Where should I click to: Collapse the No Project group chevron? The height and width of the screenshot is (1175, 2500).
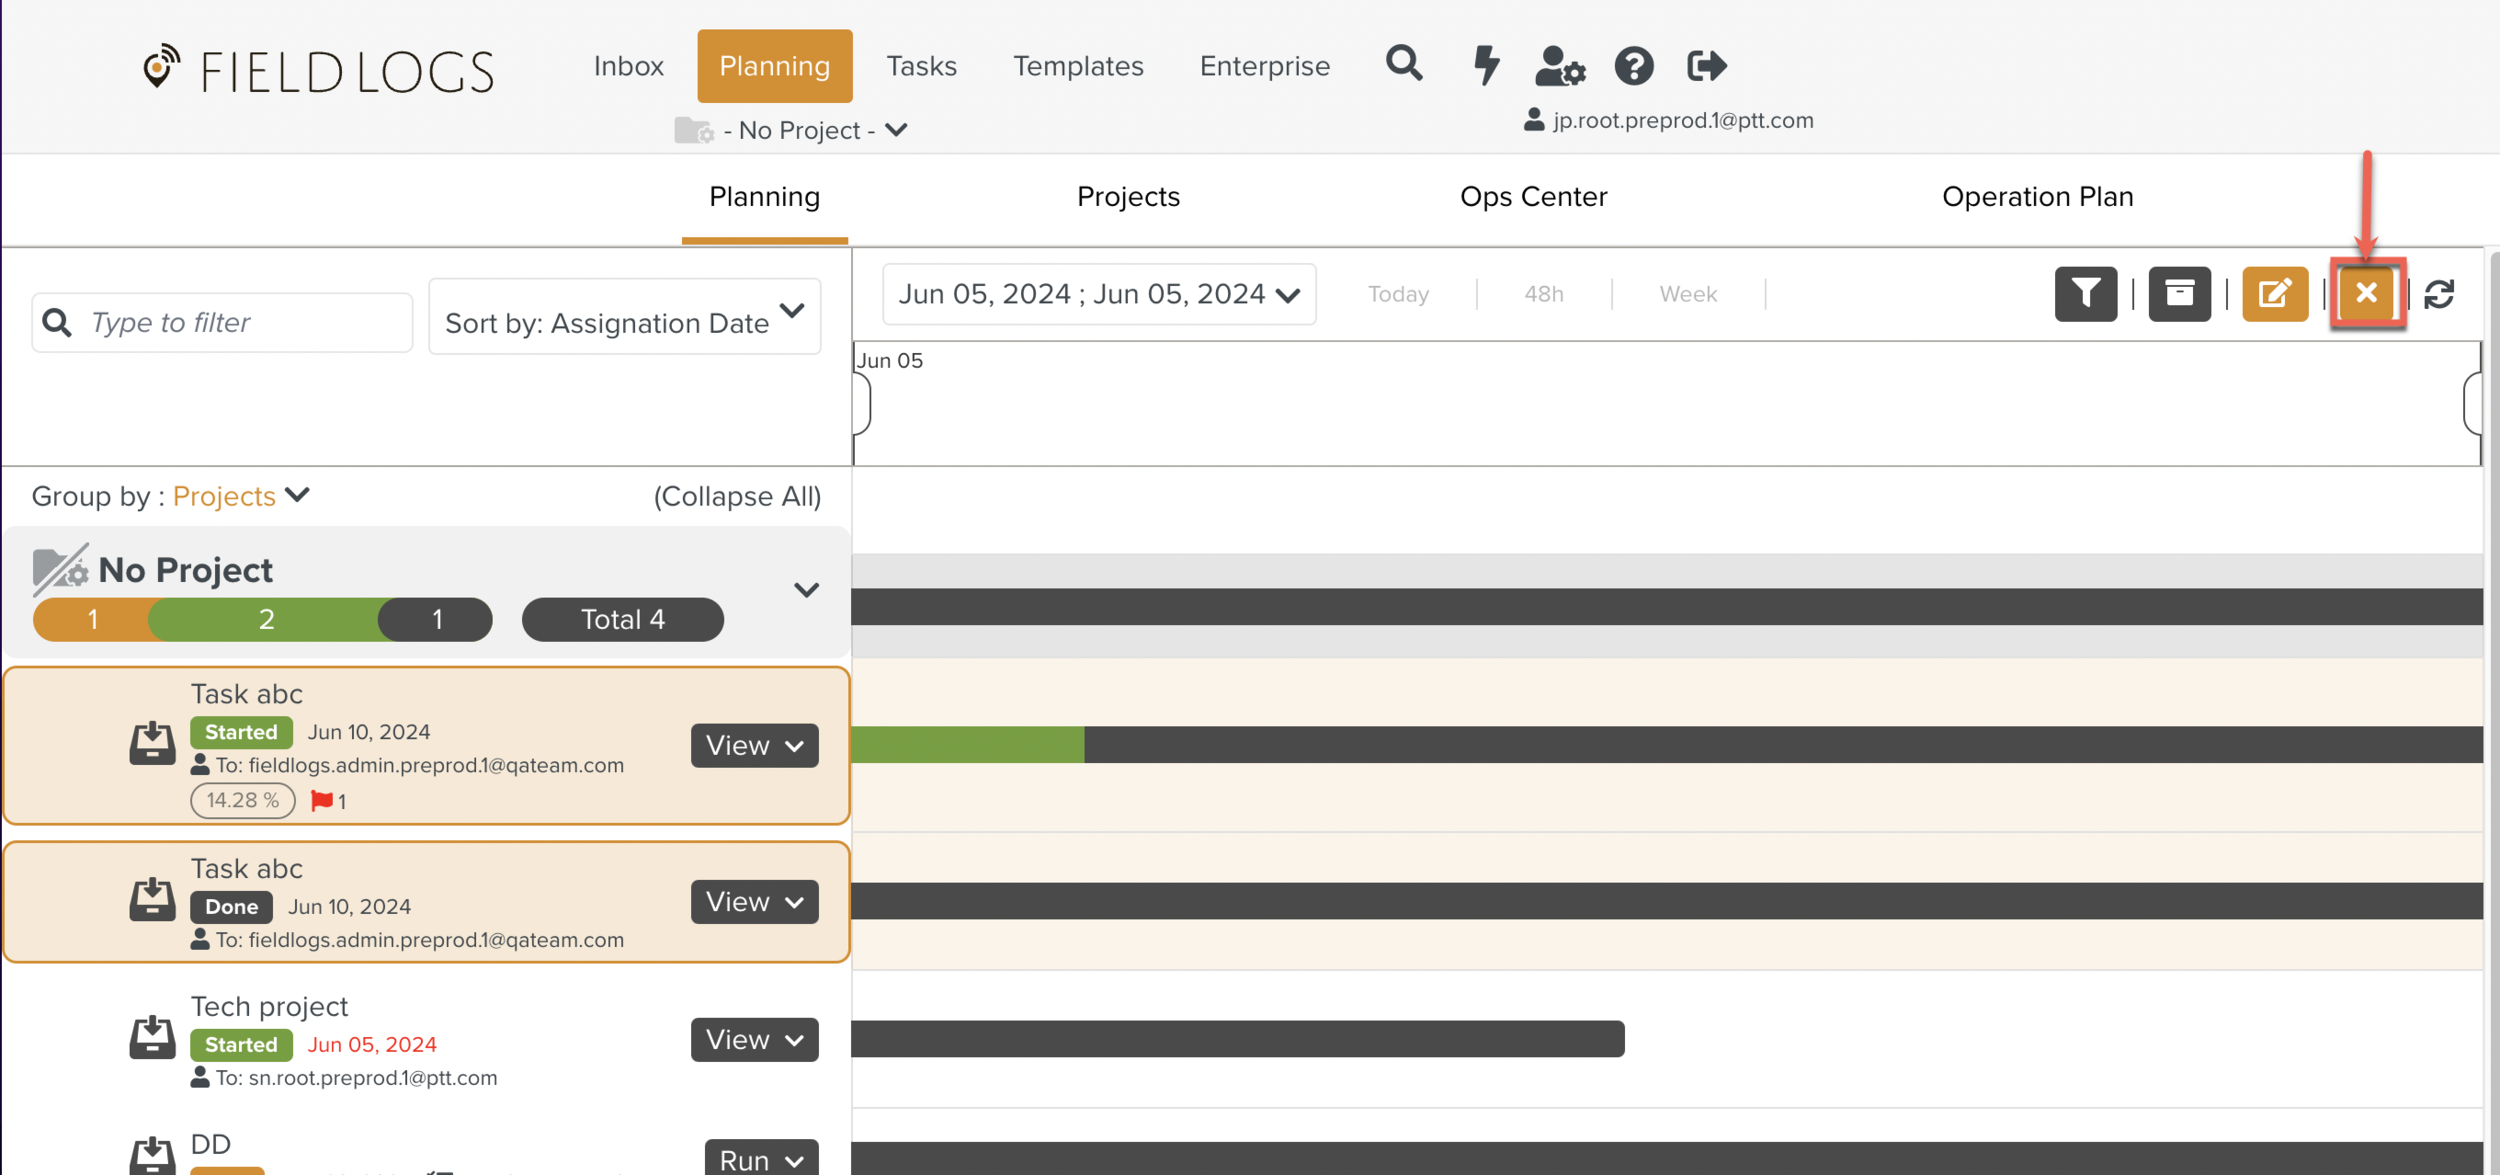[806, 590]
